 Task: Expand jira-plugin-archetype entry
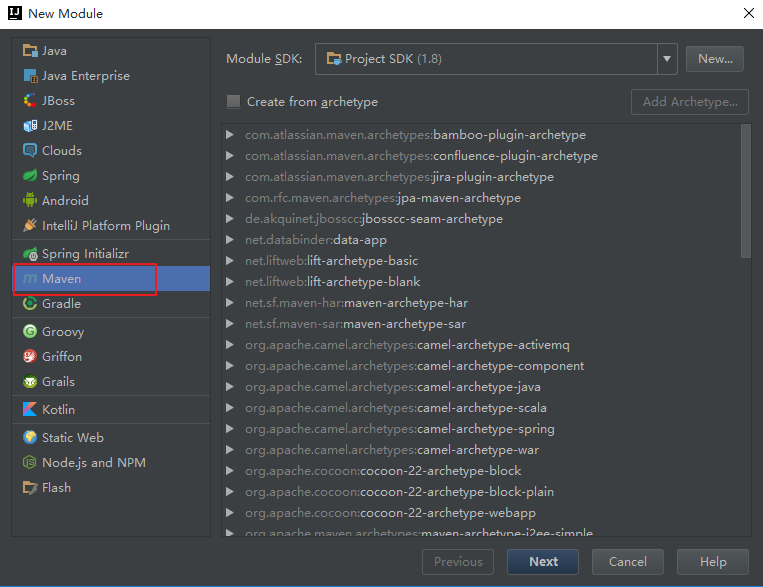pyautogui.click(x=230, y=177)
